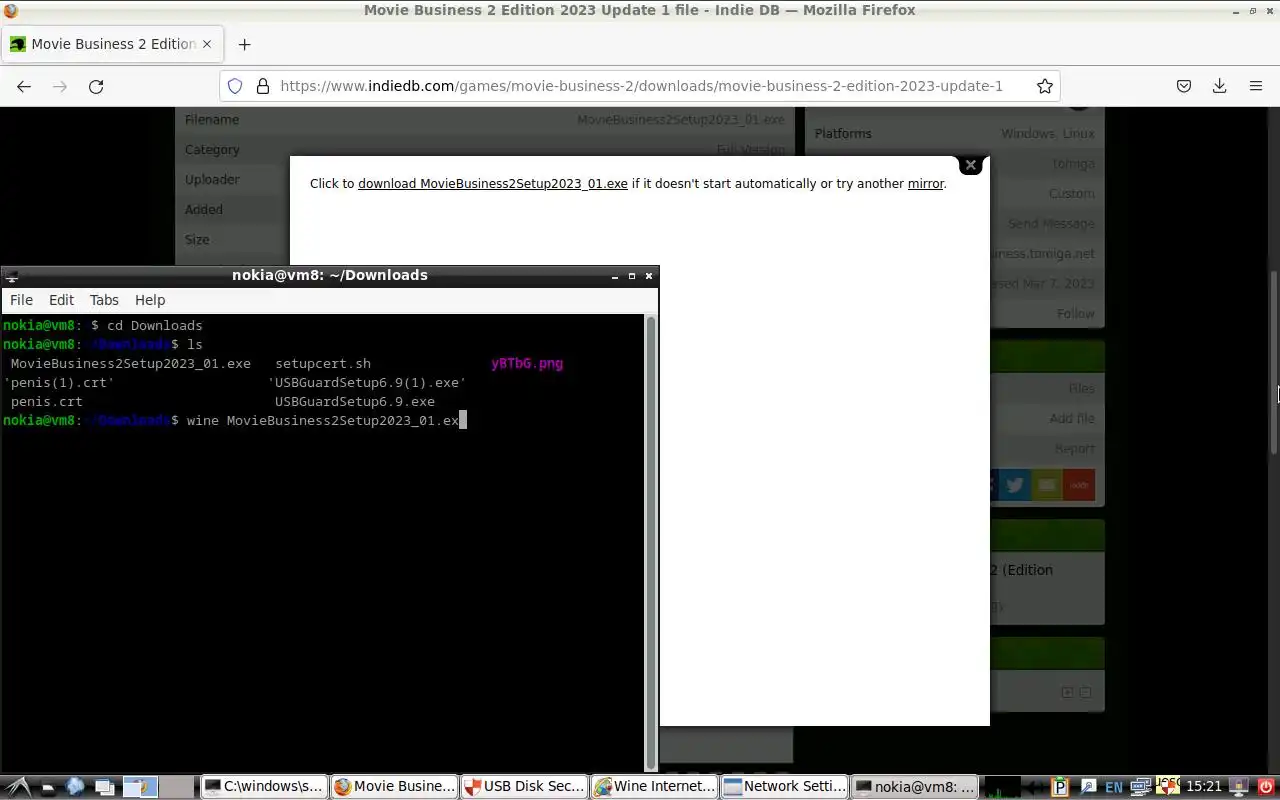Go forward in Firefox navigation
The image size is (1280, 800).
[60, 86]
